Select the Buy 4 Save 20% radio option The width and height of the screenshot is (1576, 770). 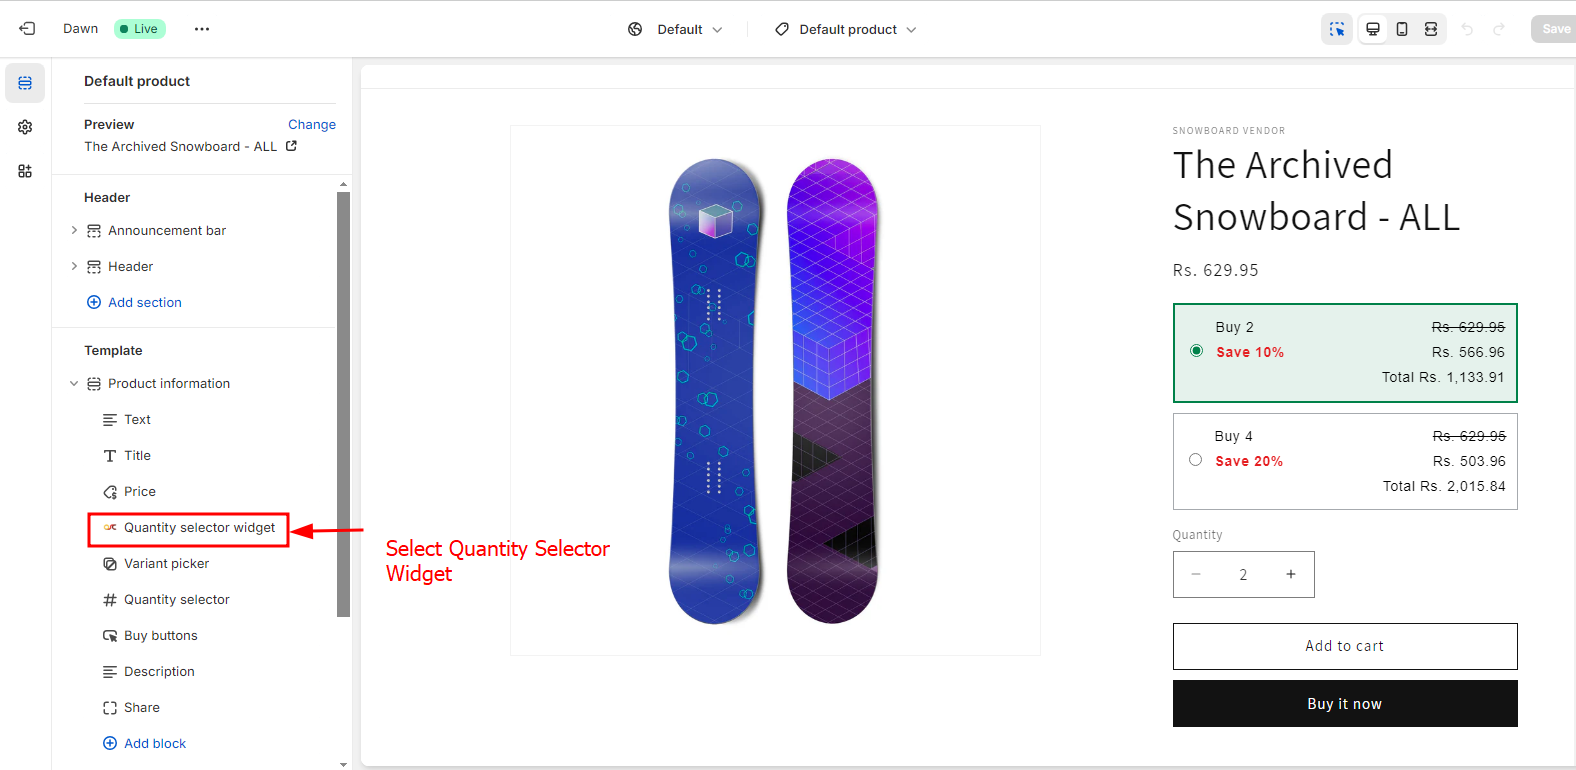coord(1195,460)
